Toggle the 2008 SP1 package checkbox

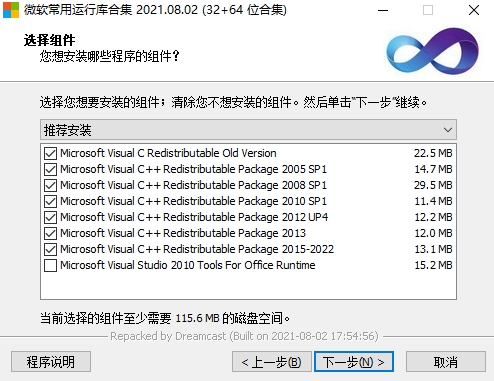click(x=50, y=185)
